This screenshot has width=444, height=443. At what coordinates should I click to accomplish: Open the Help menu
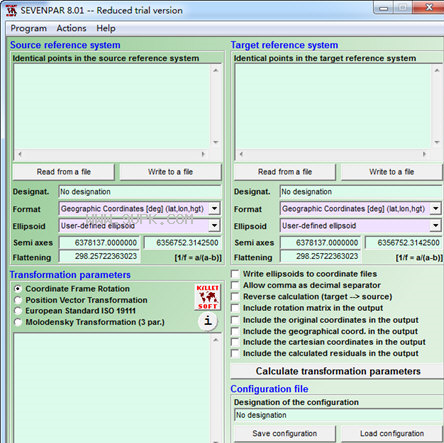[x=106, y=28]
